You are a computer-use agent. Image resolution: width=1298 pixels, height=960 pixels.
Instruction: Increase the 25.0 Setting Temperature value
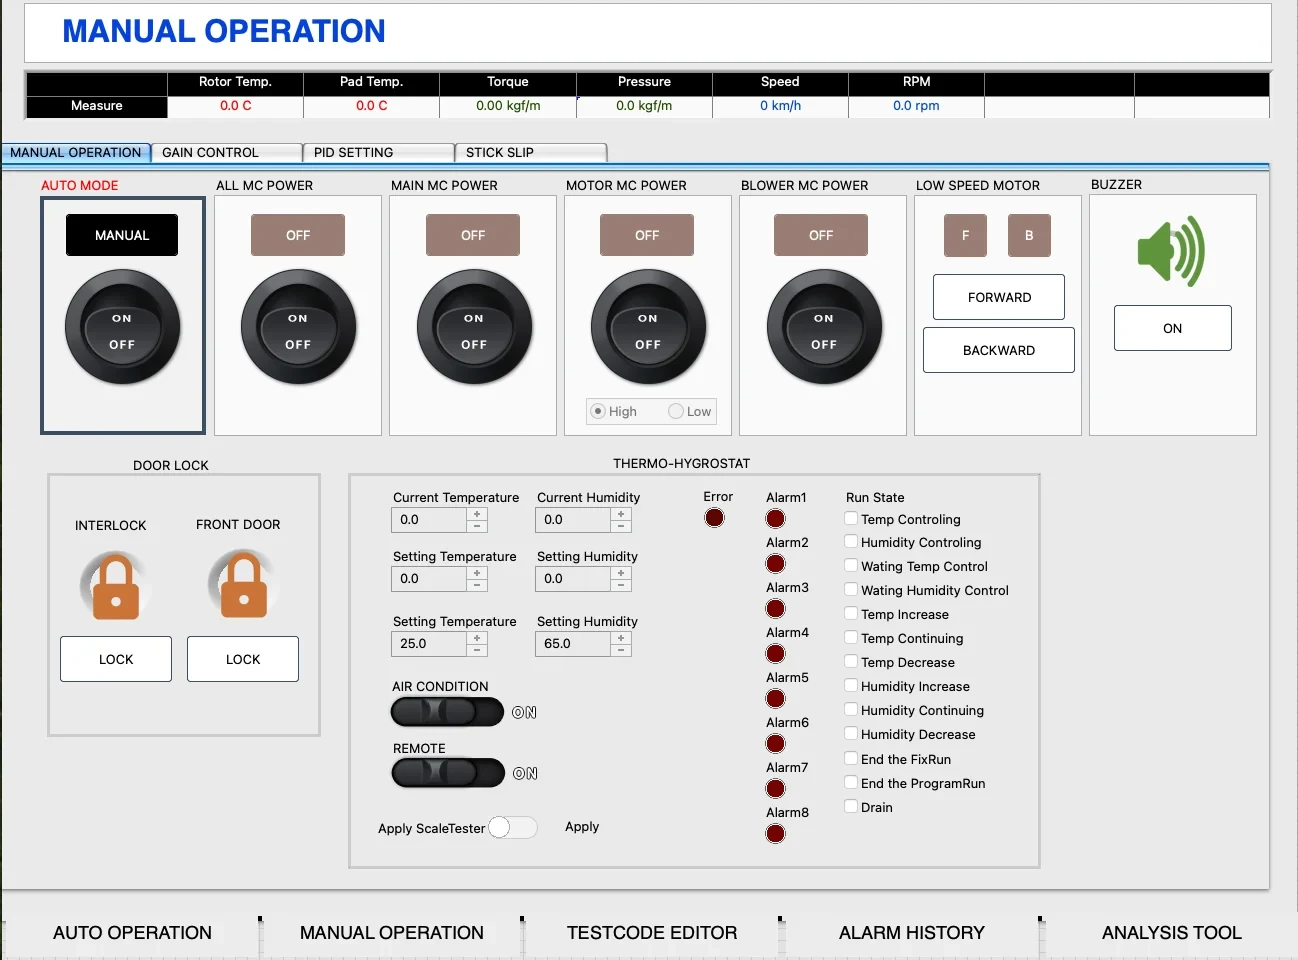coord(477,638)
